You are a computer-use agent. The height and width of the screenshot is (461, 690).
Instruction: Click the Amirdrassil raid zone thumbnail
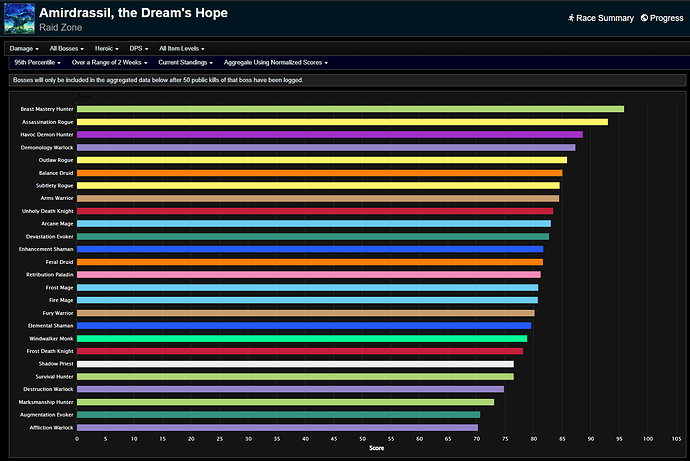[x=18, y=18]
